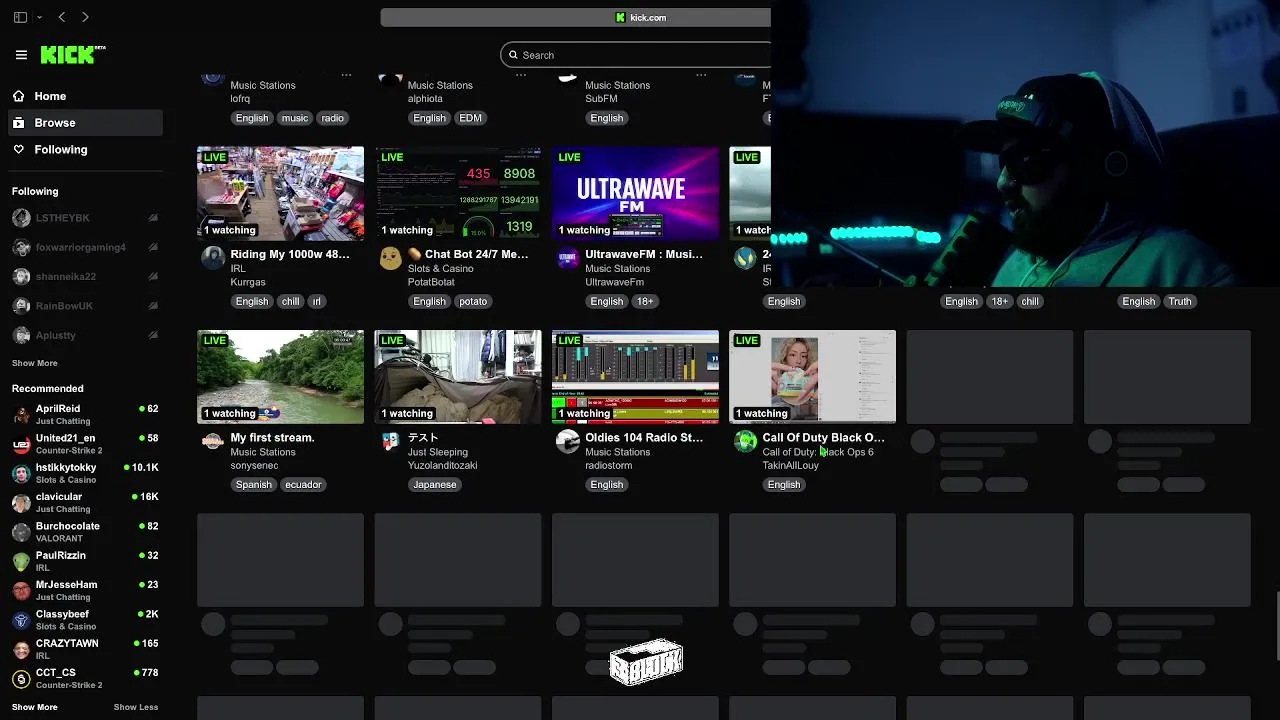This screenshot has height=720, width=1280.
Task: Open recommended channel United21_en
Action: coord(85,443)
